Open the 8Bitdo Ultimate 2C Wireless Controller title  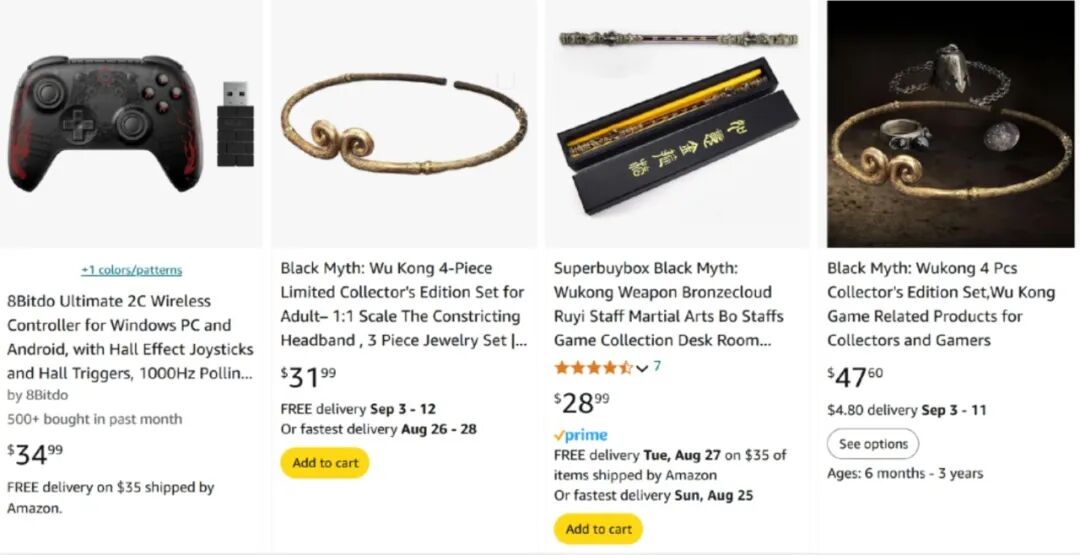point(130,337)
